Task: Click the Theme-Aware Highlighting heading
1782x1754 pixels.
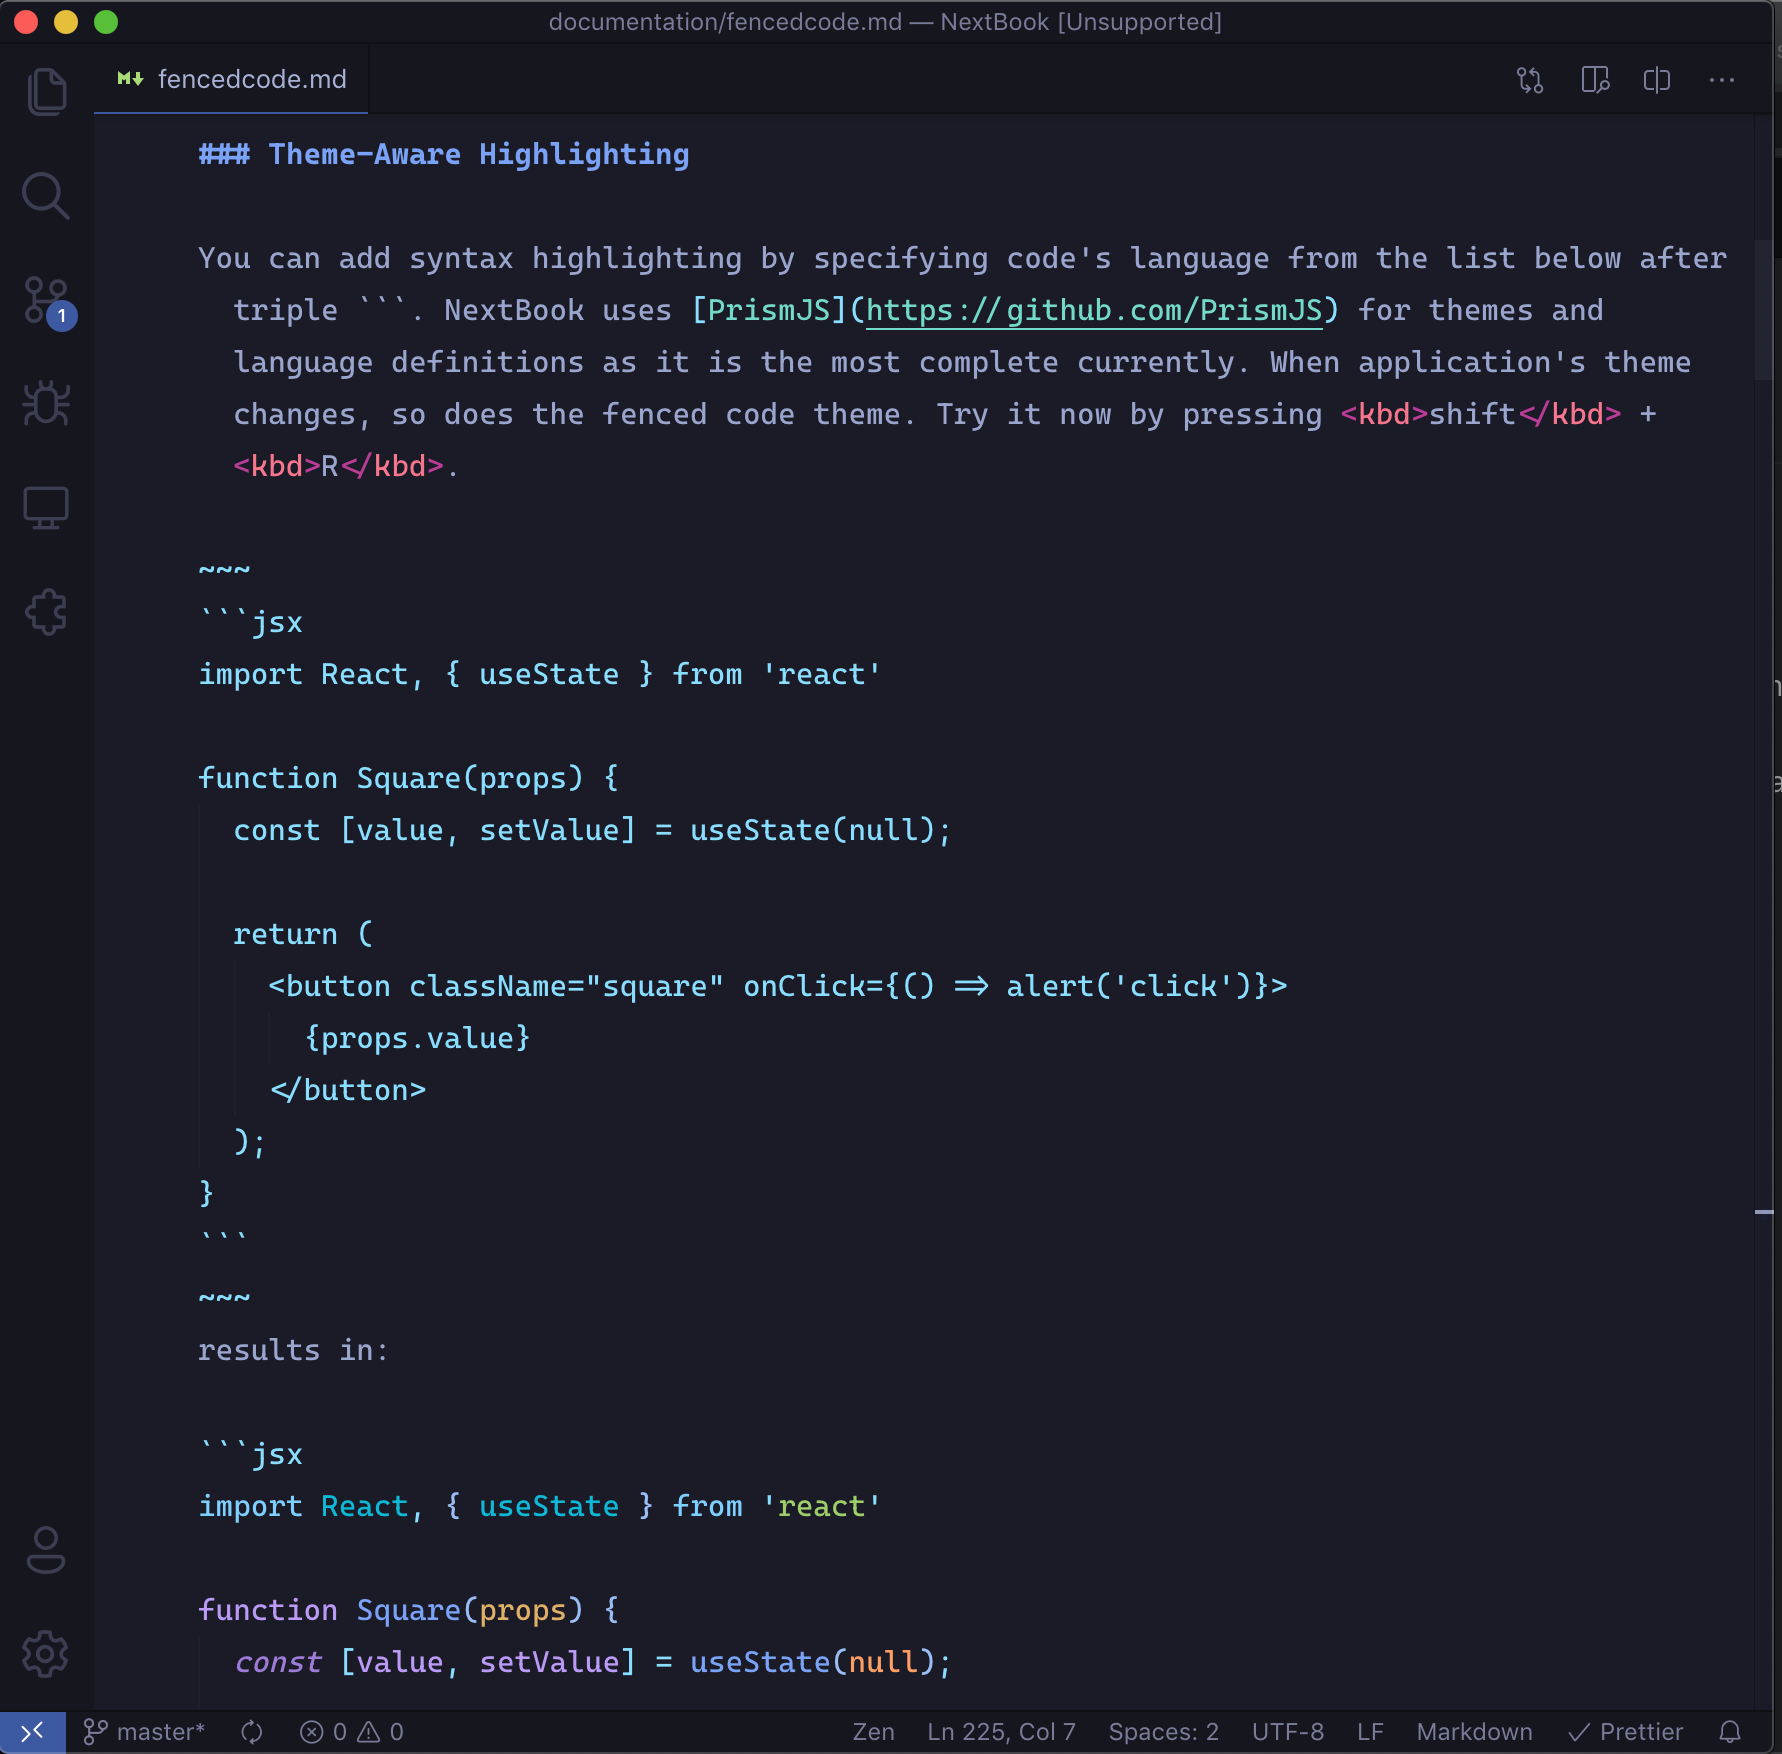Action: (444, 155)
